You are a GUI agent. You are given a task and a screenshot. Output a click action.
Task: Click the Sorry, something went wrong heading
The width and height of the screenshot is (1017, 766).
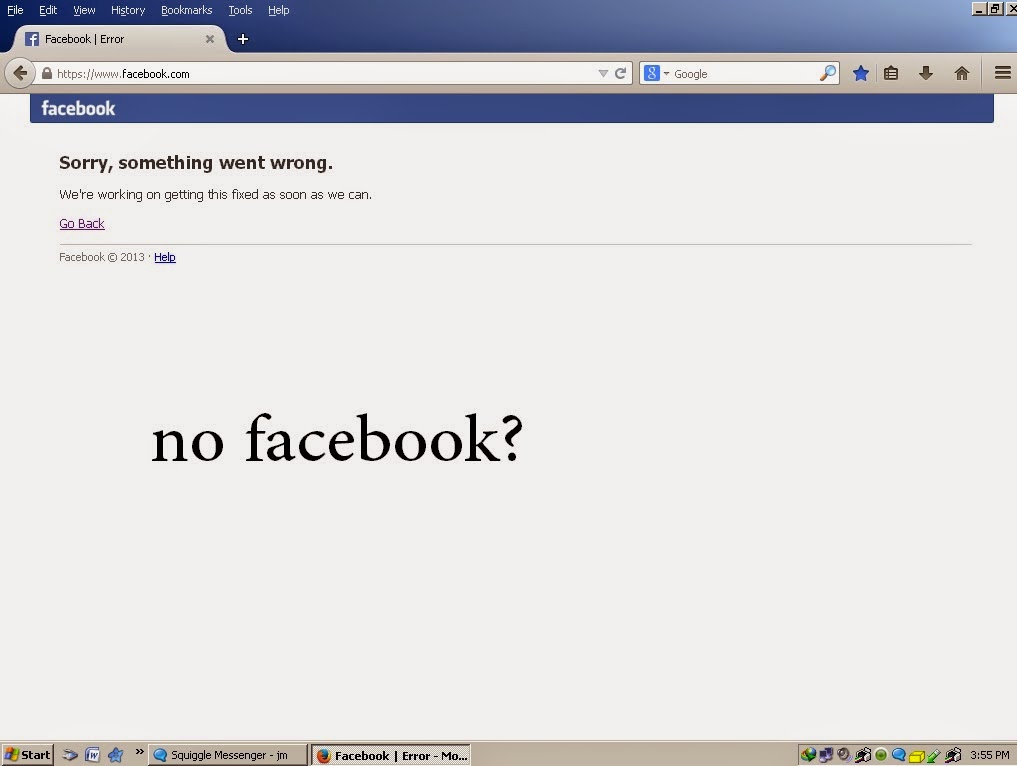tap(196, 163)
